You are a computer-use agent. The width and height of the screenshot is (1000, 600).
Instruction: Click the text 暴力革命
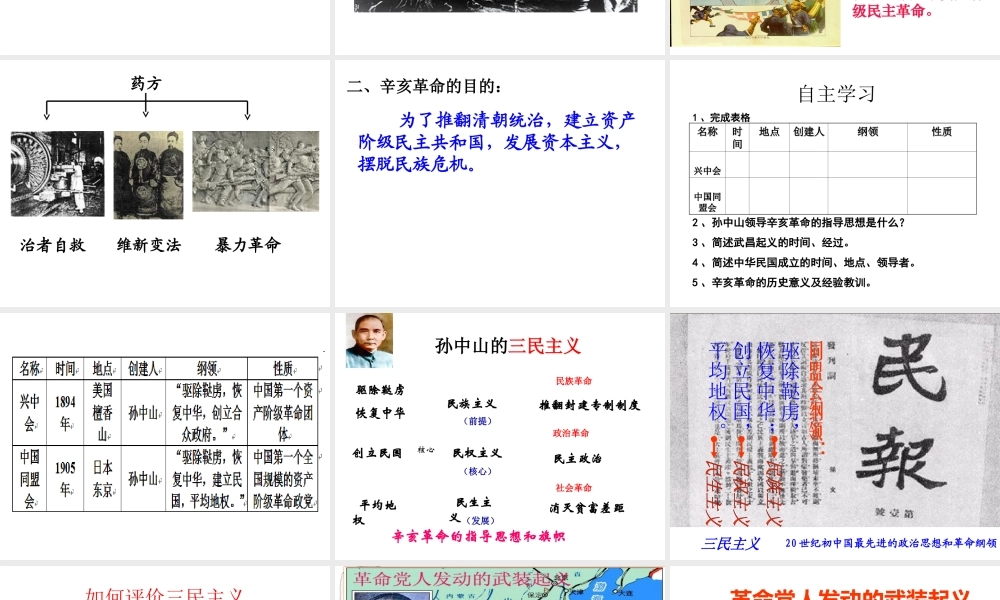pos(248,245)
